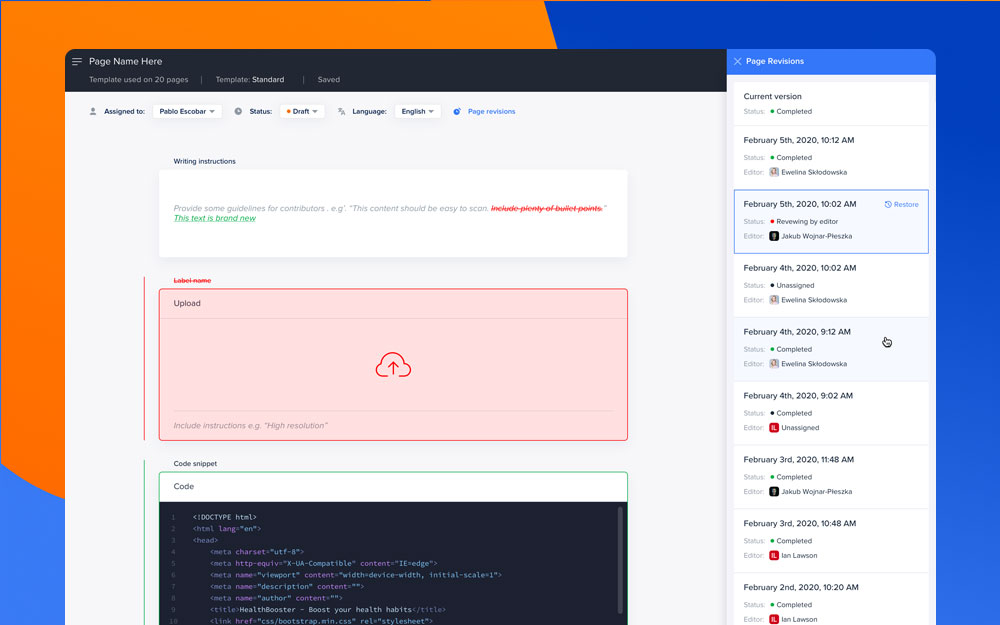Image resolution: width=1000 pixels, height=625 pixels.
Task: Click the Assigned to person icon
Action: tap(93, 112)
